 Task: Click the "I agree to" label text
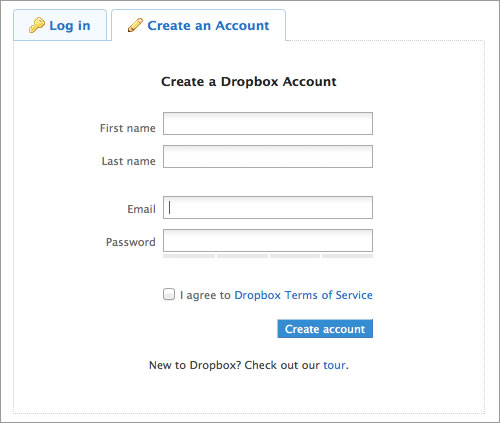pos(205,295)
